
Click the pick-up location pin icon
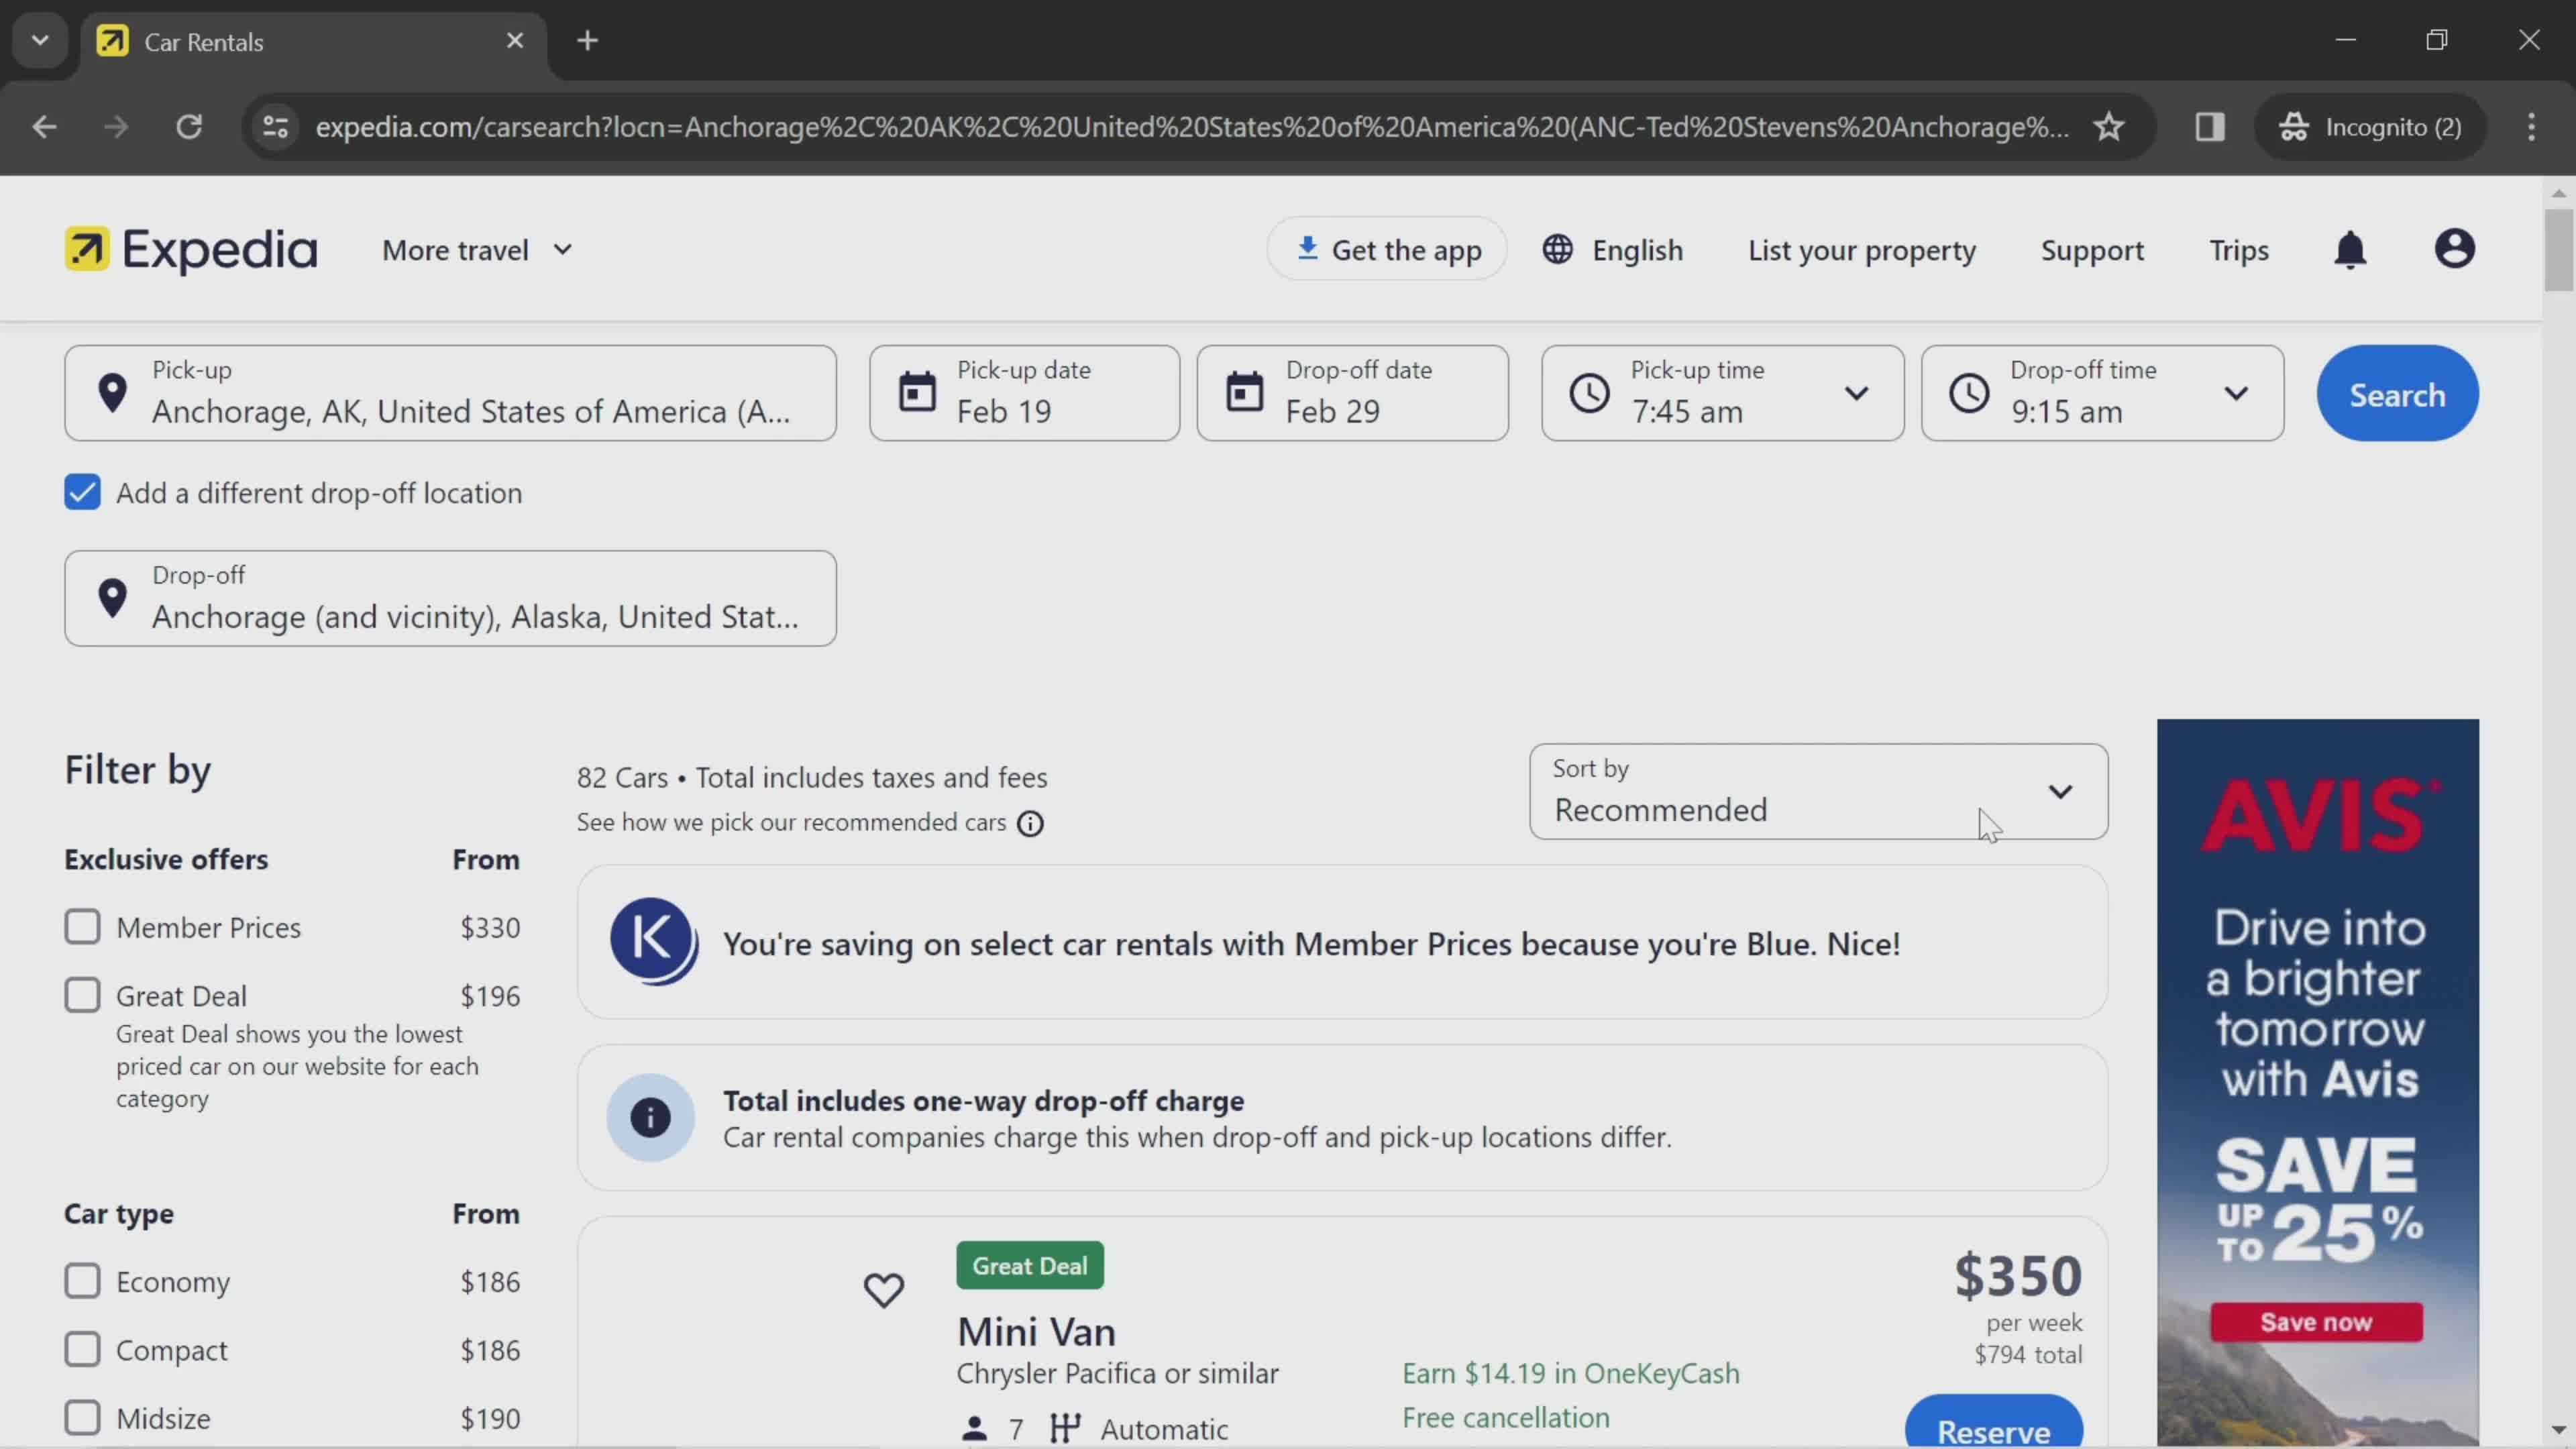click(x=113, y=393)
